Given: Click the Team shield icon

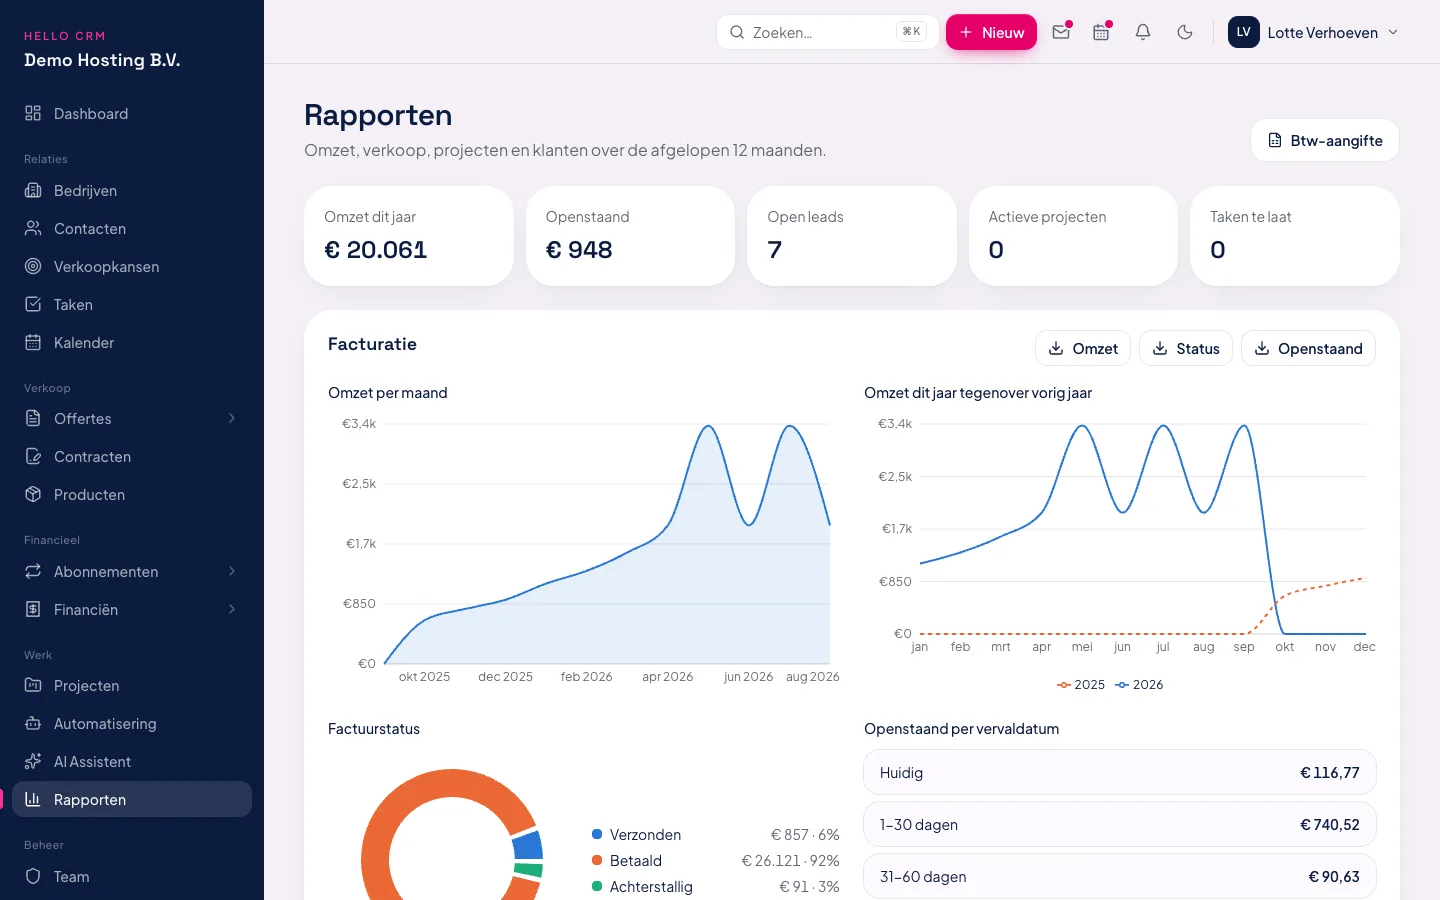Looking at the screenshot, I should (x=33, y=876).
